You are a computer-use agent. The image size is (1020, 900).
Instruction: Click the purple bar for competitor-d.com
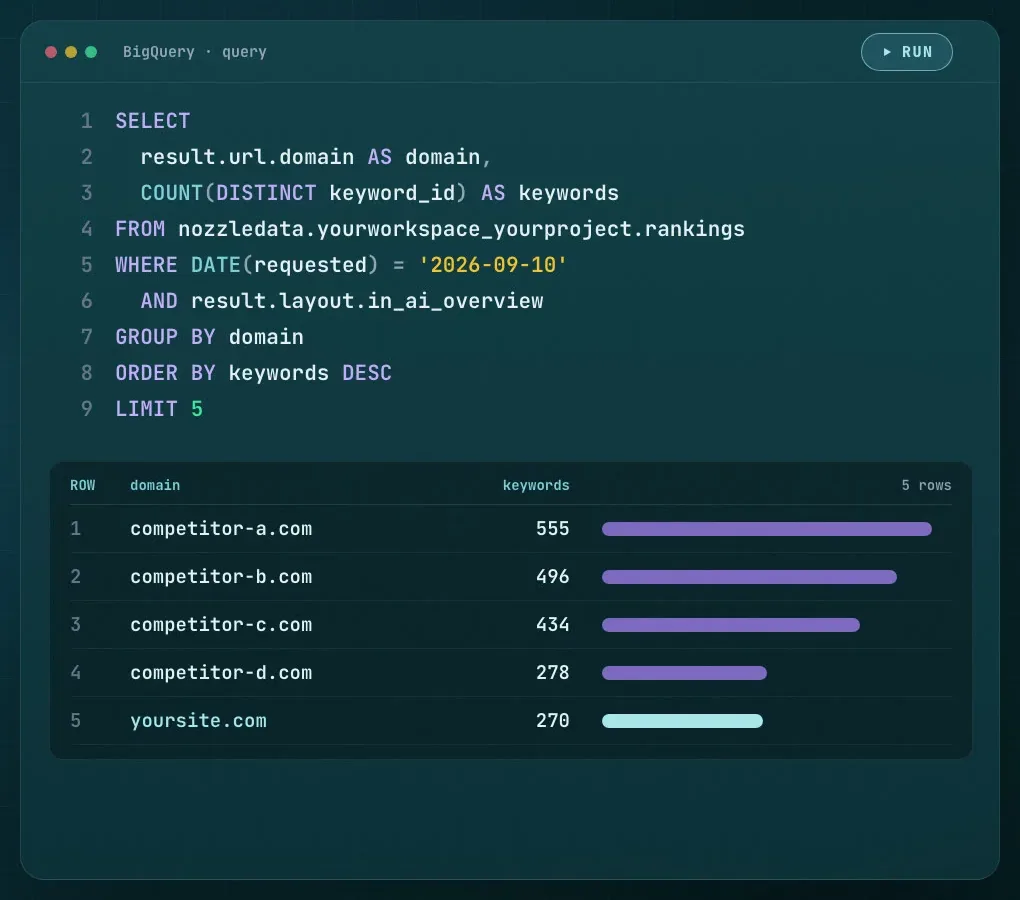tap(684, 673)
